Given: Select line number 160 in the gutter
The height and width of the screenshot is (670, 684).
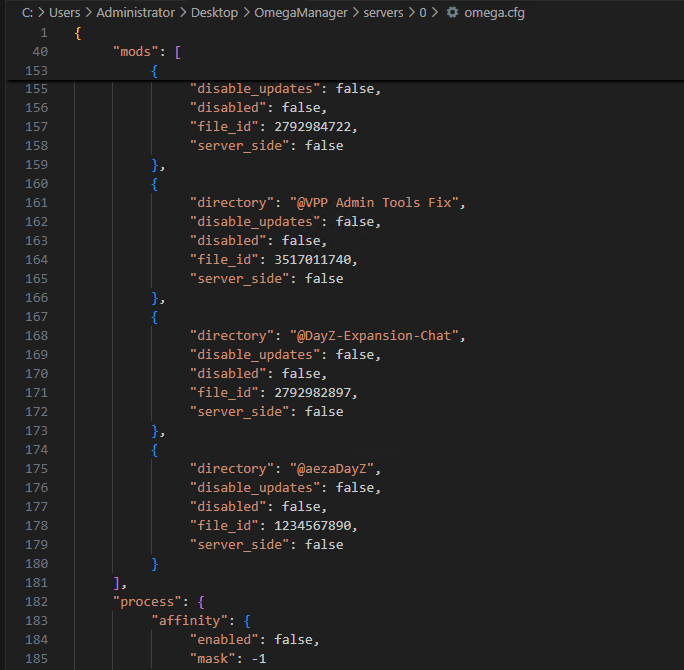Looking at the screenshot, I should click(35, 184).
